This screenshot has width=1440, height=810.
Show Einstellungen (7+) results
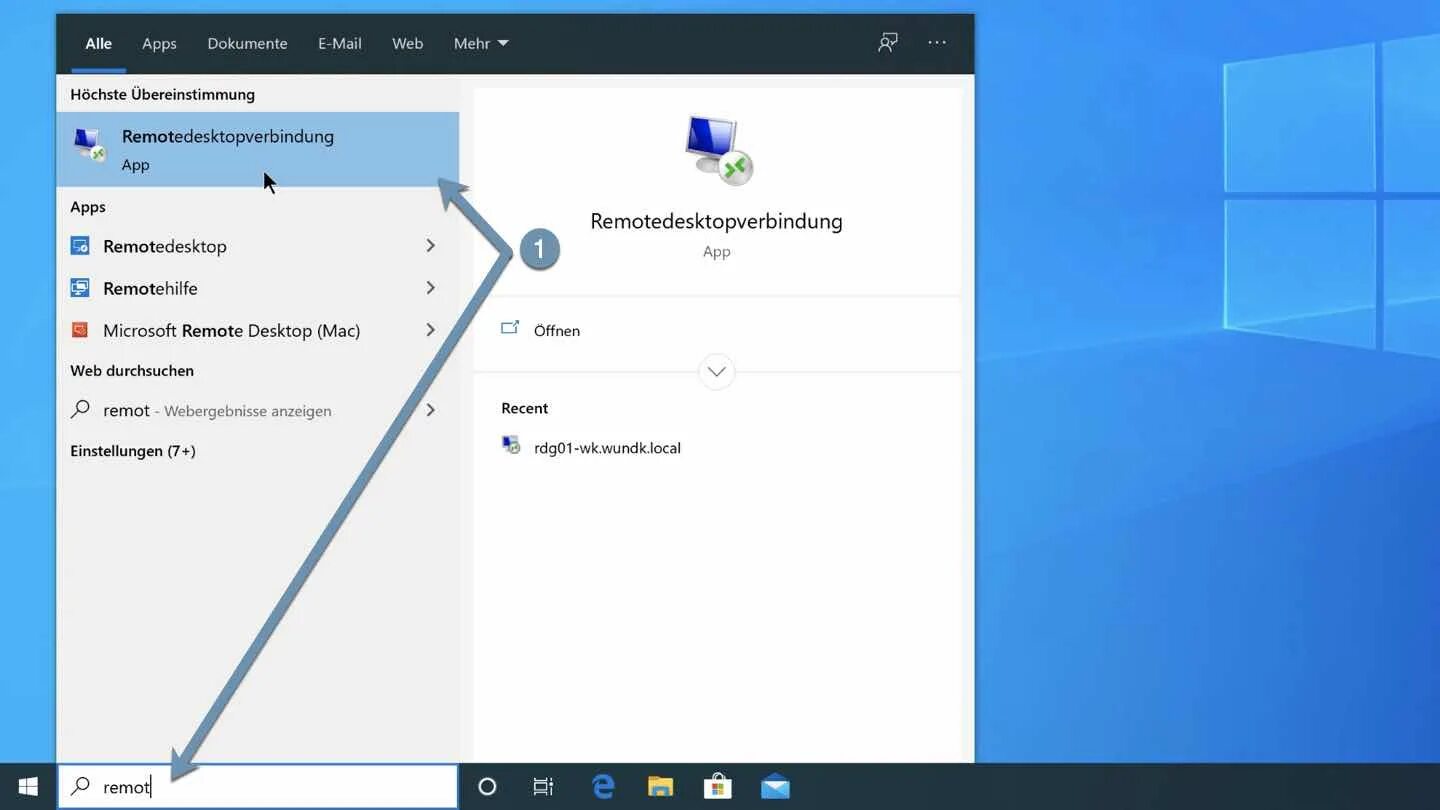click(x=133, y=451)
